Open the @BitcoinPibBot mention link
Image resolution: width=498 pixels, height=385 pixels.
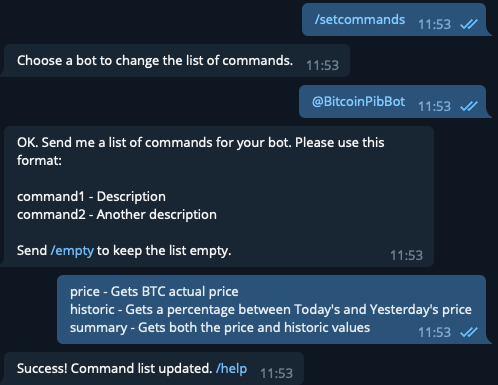pos(358,101)
